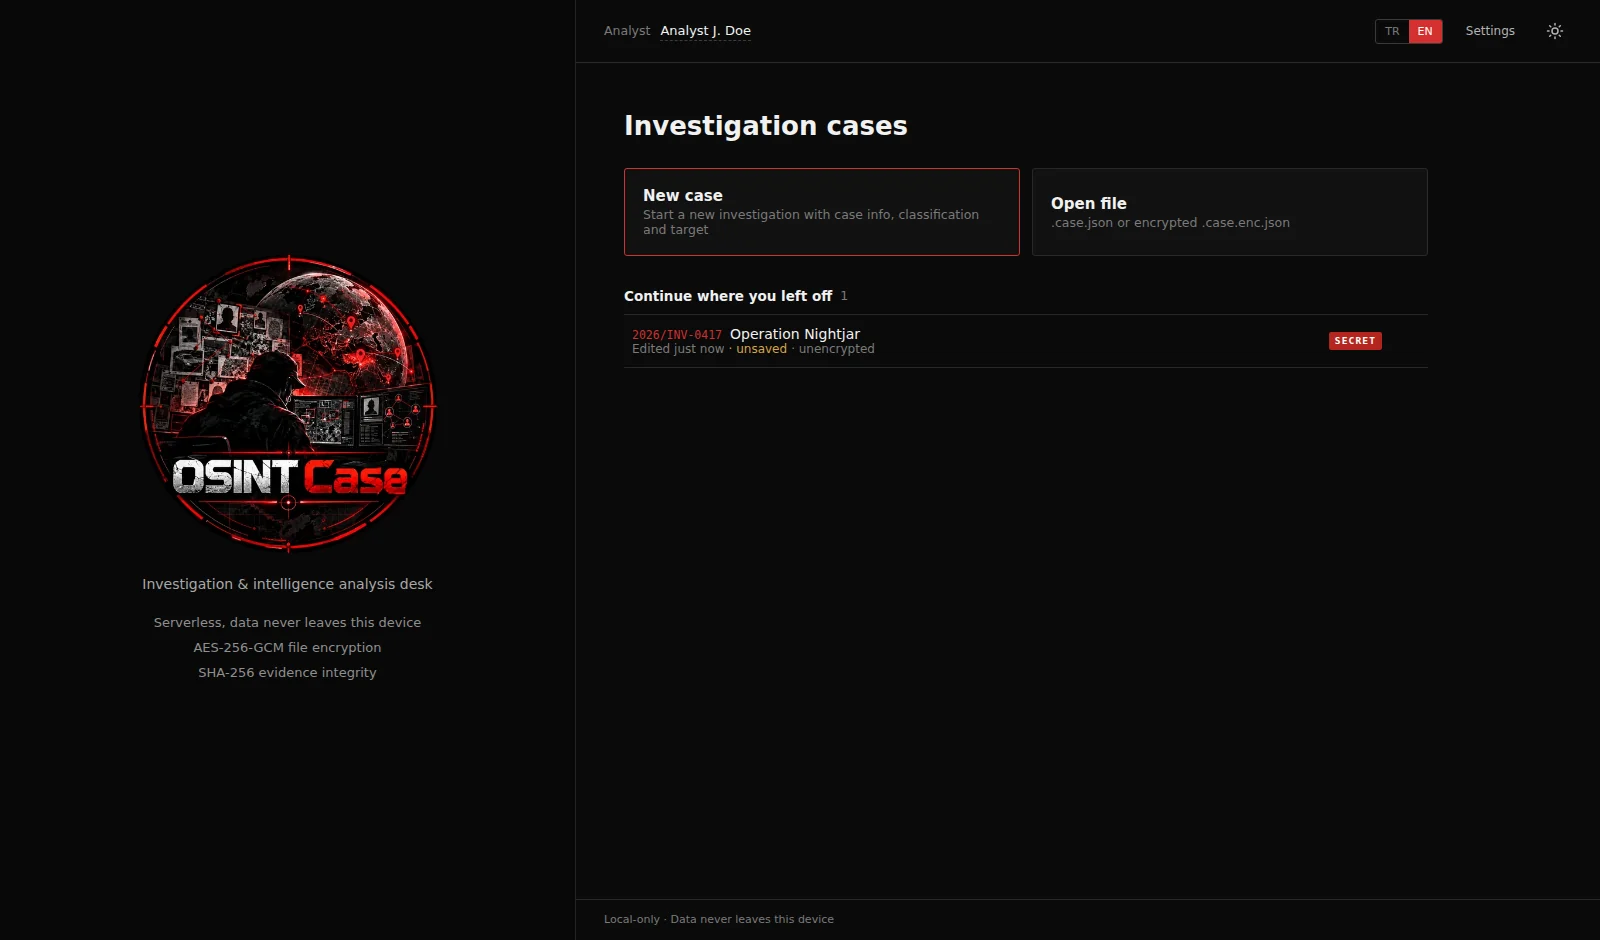This screenshot has width=1600, height=940.
Task: Open the Settings menu
Action: coord(1490,31)
